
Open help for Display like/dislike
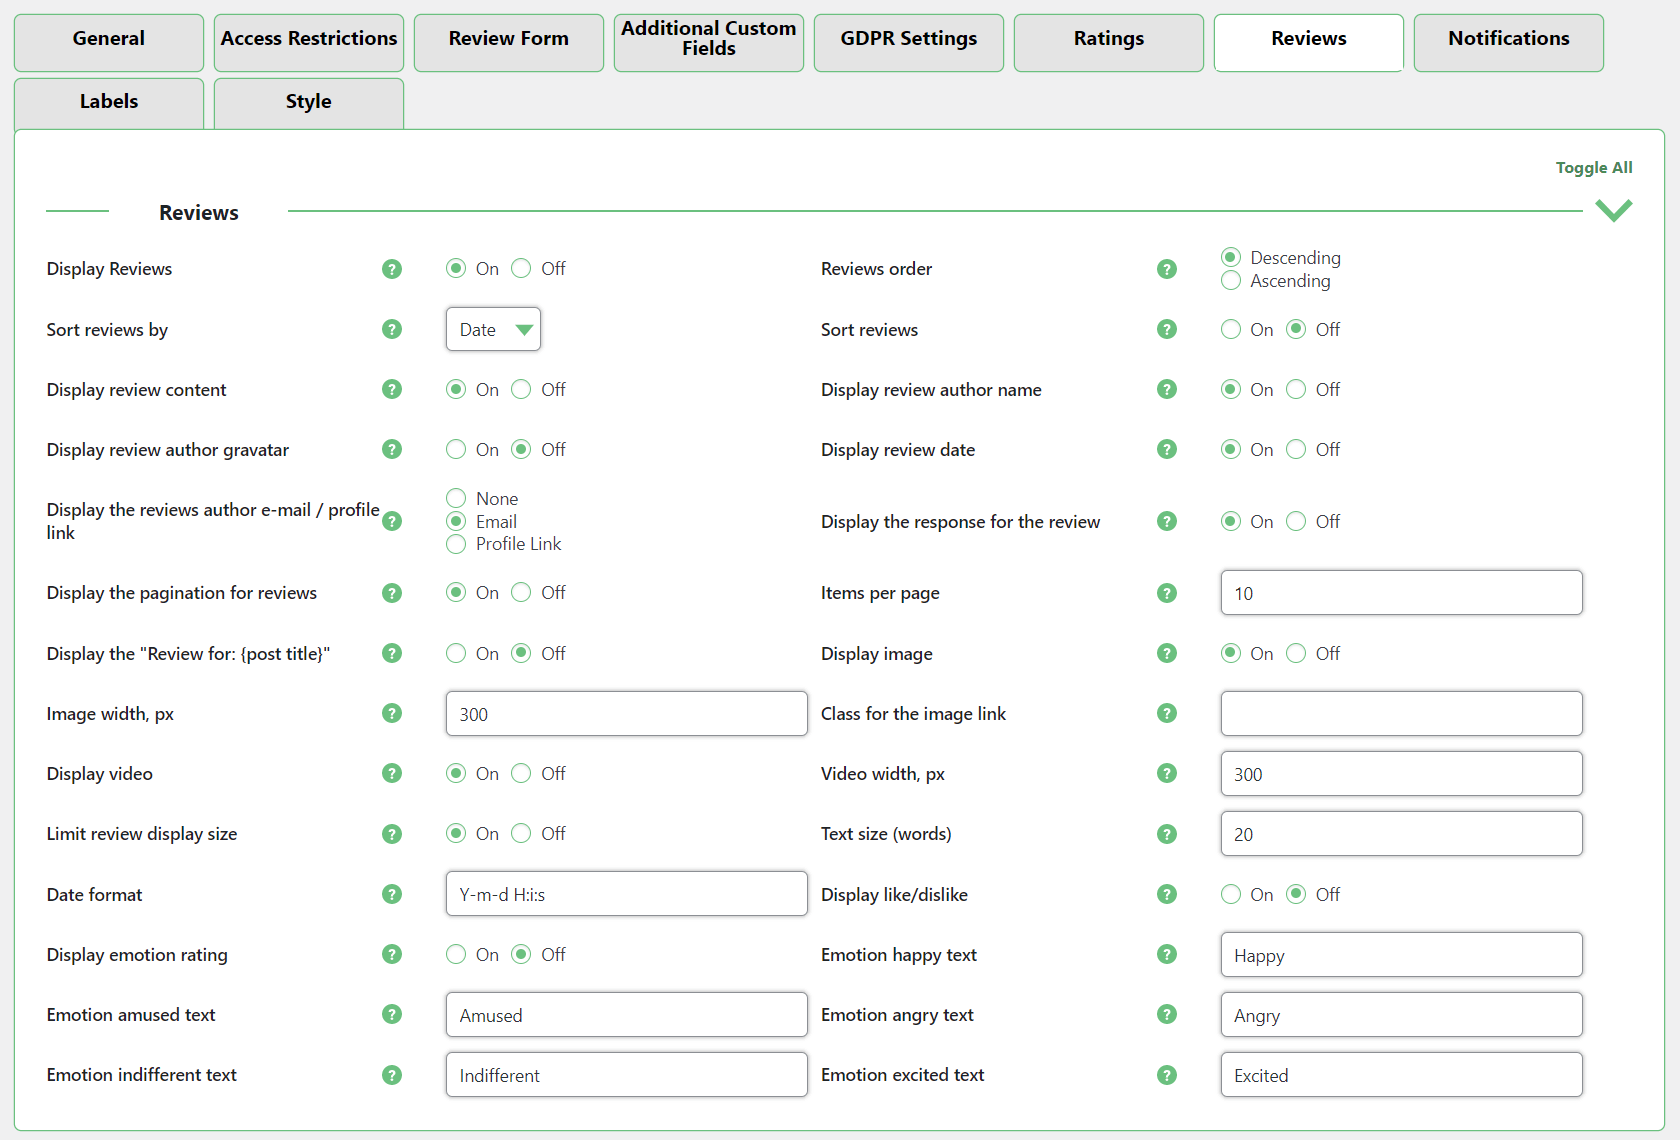coord(1166,894)
